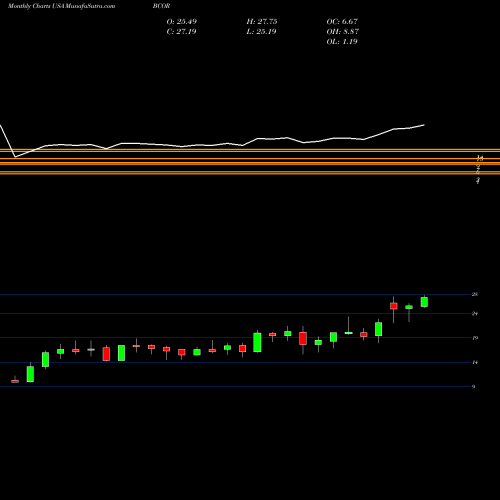This screenshot has width=500, height=500.
Task: Click the "OH: 8.87" statistic
Action: click(x=343, y=32)
